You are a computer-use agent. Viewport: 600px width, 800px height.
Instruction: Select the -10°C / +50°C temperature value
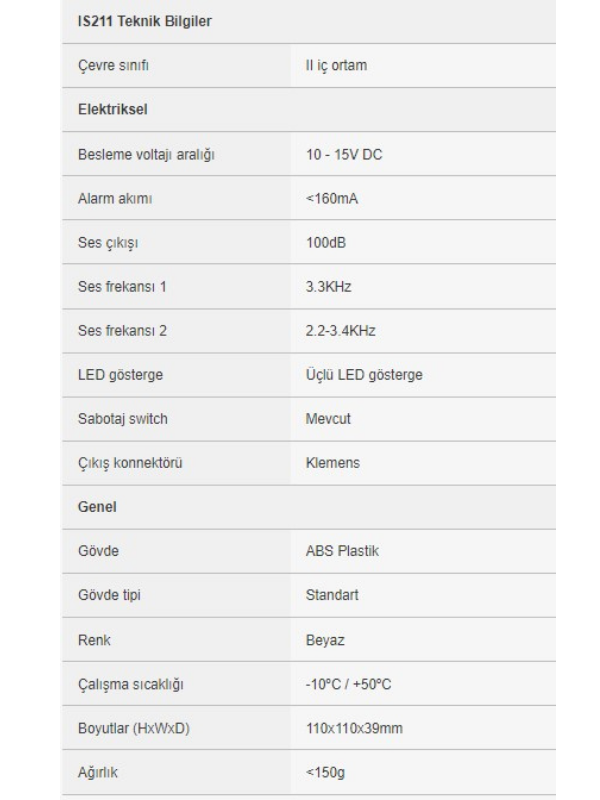(348, 684)
